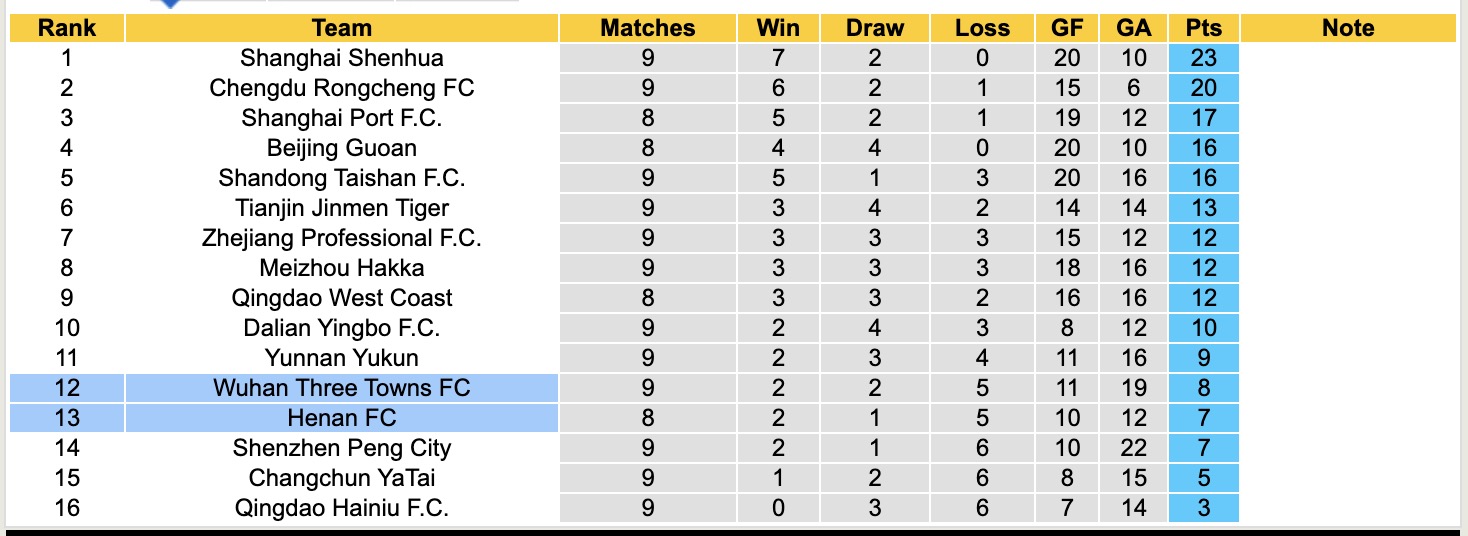Select the GA column header

[1134, 28]
